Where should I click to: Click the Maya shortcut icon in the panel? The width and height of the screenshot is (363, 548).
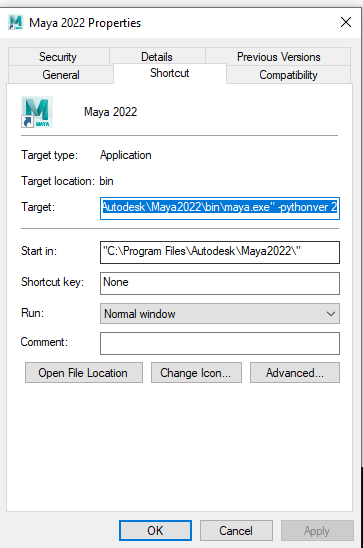(37, 112)
